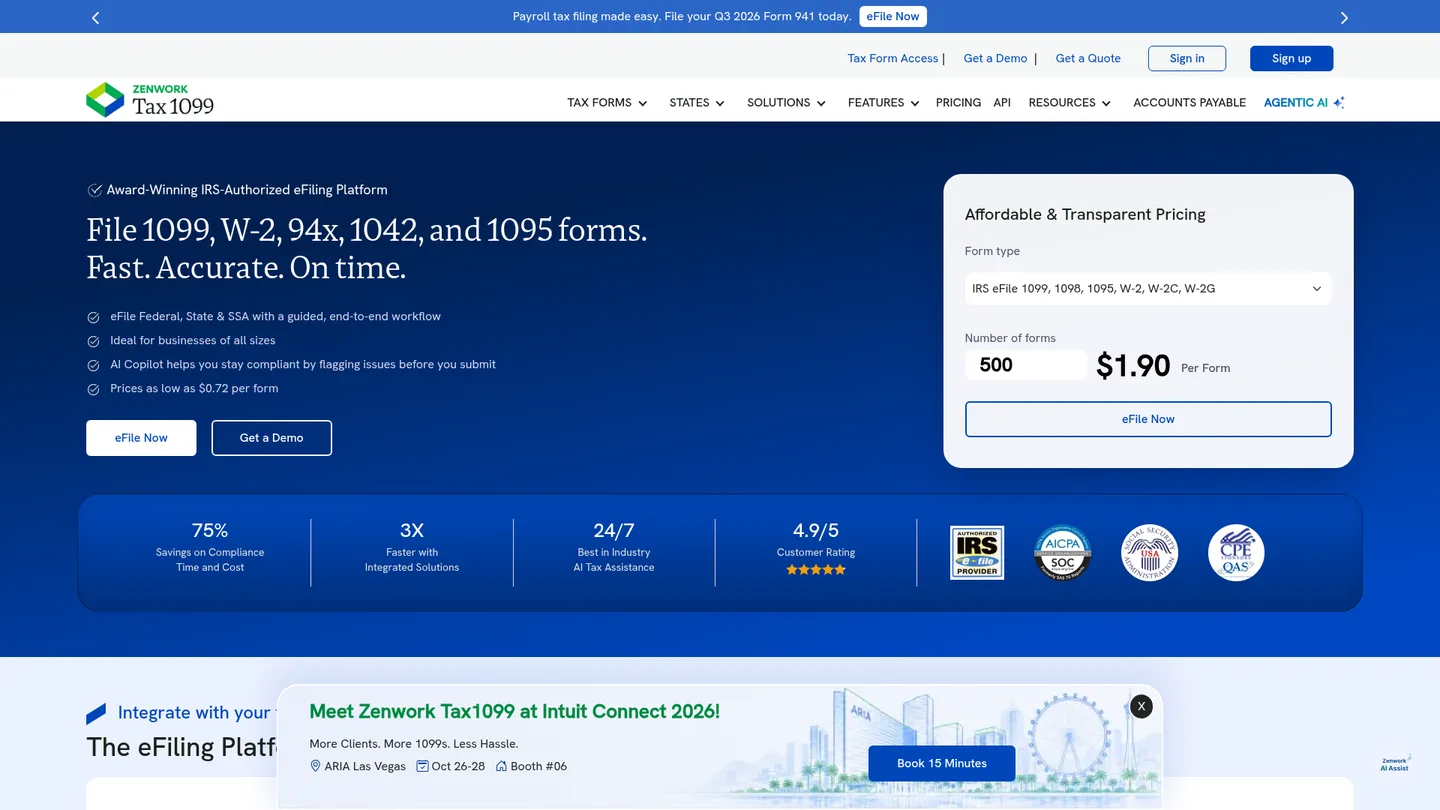Viewport: 1440px width, 810px height.
Task: Open AGENTIC AI menu item
Action: (1295, 103)
